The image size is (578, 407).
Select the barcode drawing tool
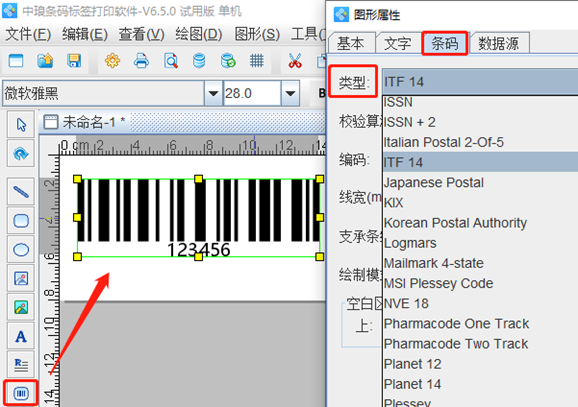[x=21, y=393]
